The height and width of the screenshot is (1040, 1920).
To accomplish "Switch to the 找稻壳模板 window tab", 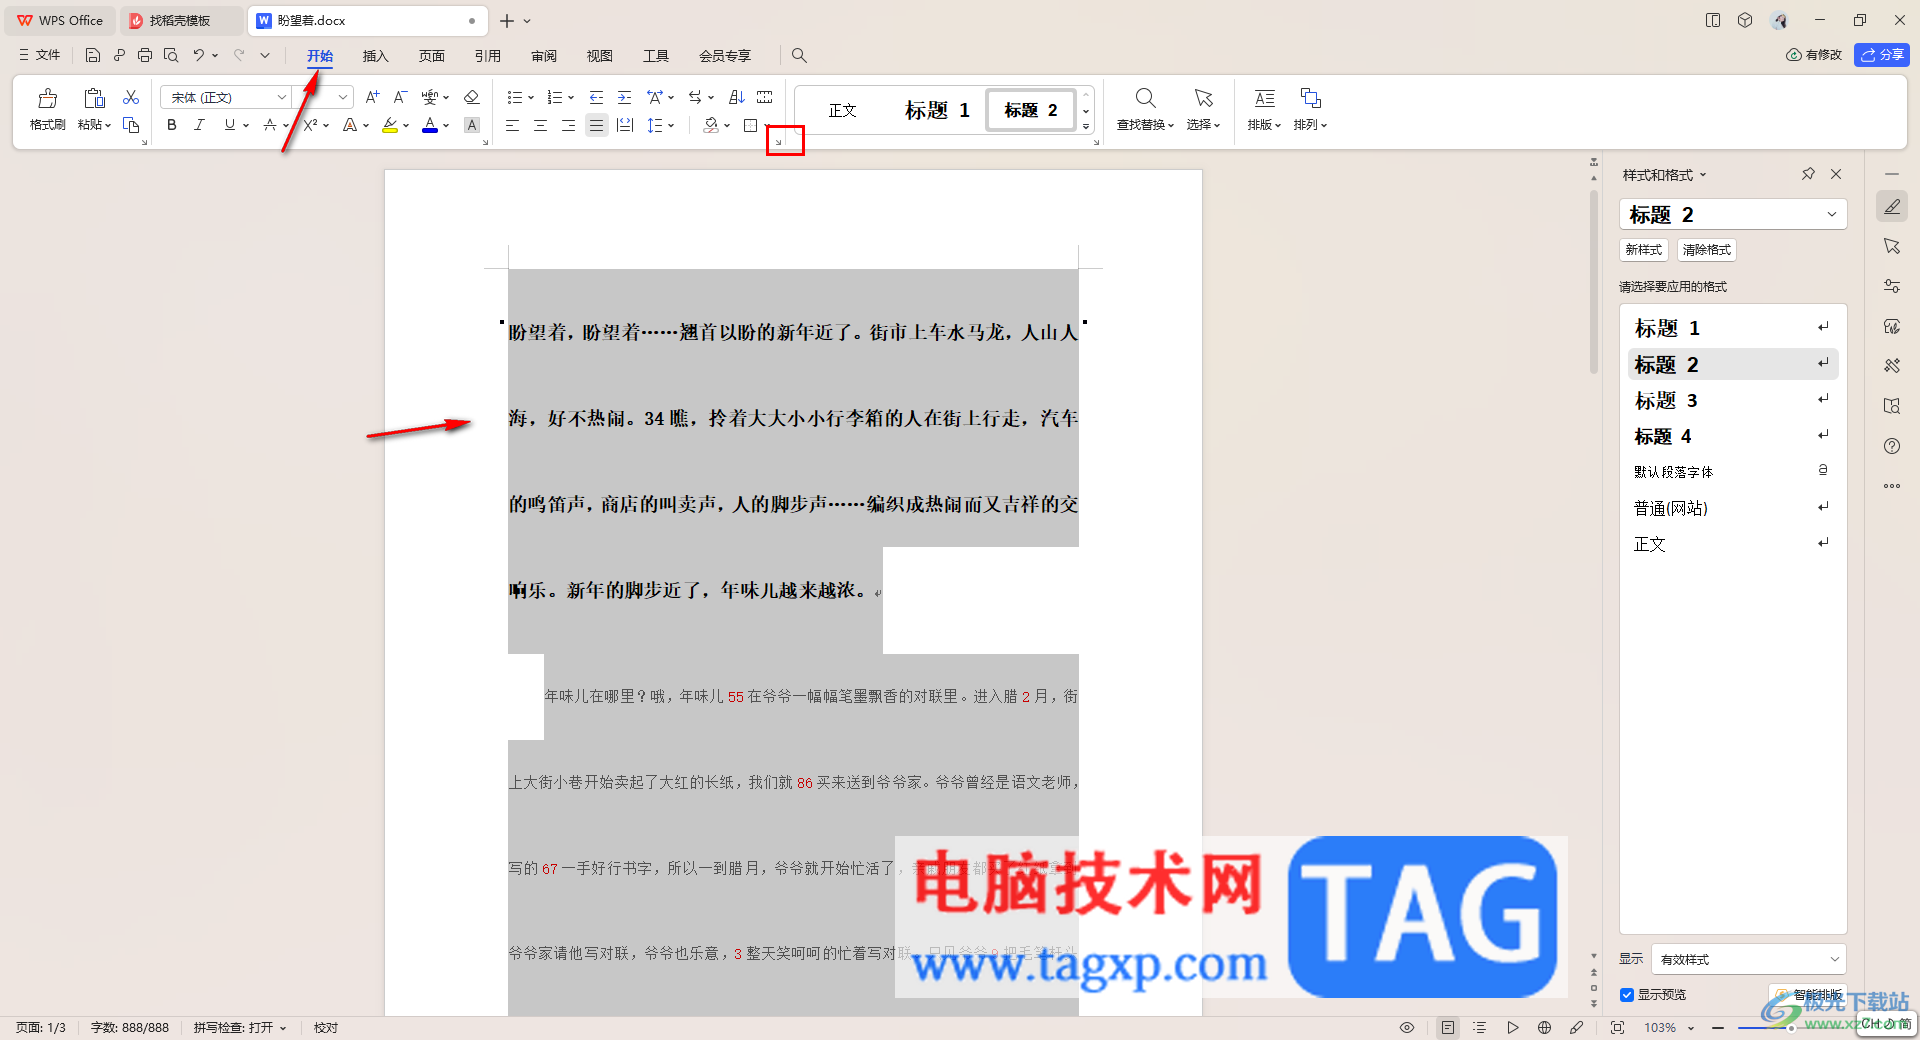I will [180, 20].
